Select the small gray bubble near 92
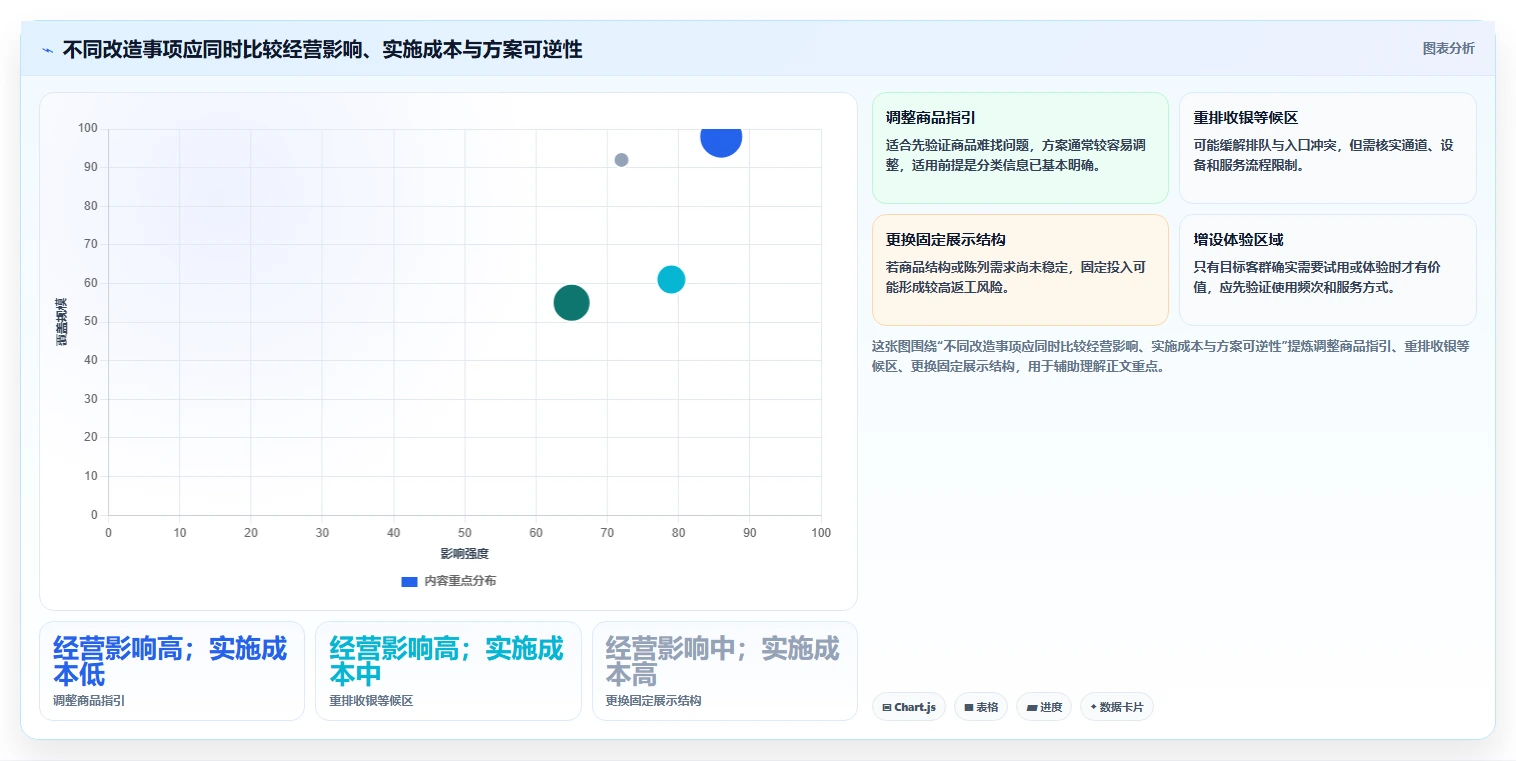The height and width of the screenshot is (761, 1516). pyautogui.click(x=621, y=160)
